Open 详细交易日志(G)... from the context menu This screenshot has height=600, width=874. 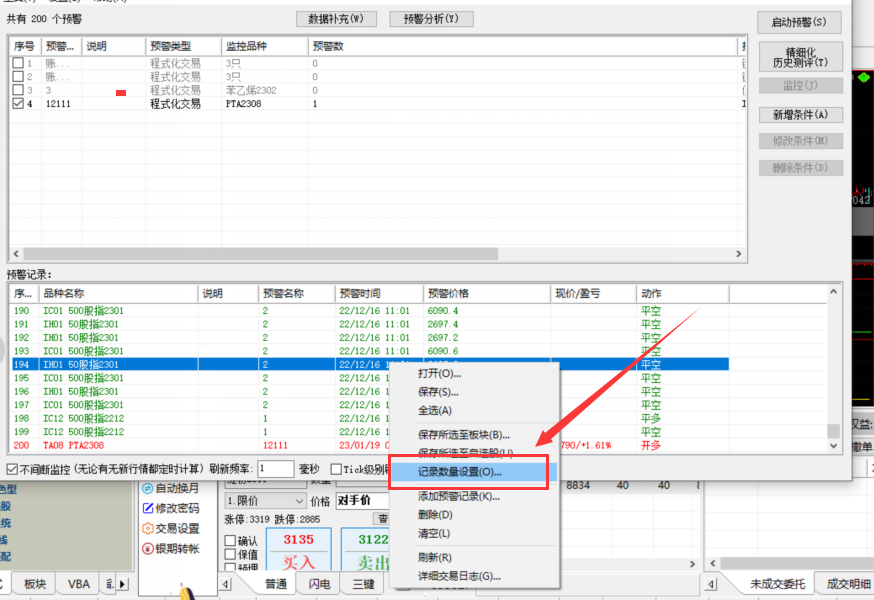coord(459,576)
